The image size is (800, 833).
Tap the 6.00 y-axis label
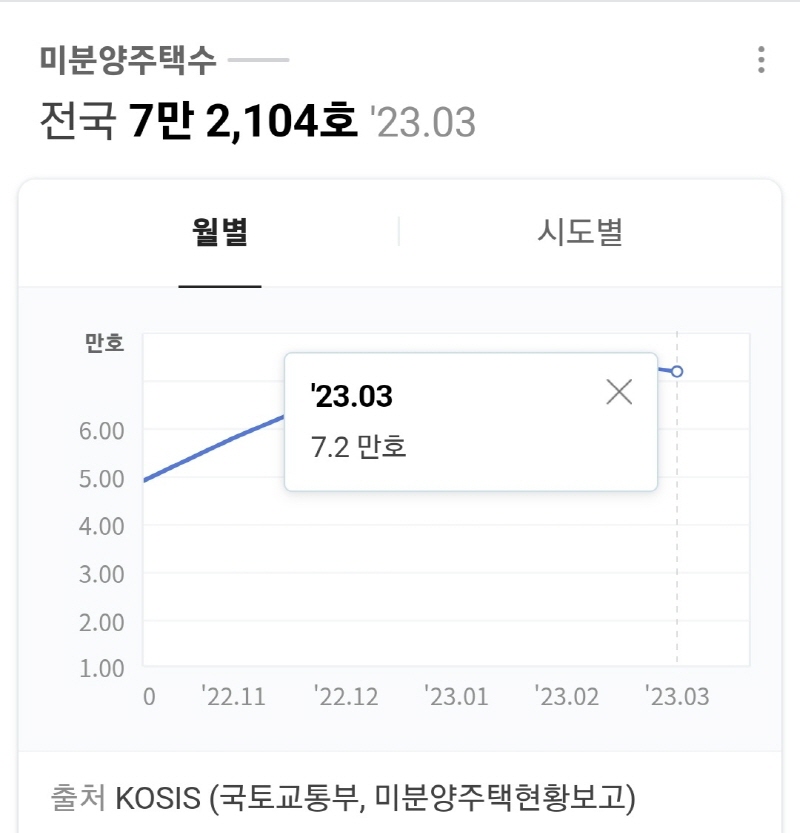point(101,431)
